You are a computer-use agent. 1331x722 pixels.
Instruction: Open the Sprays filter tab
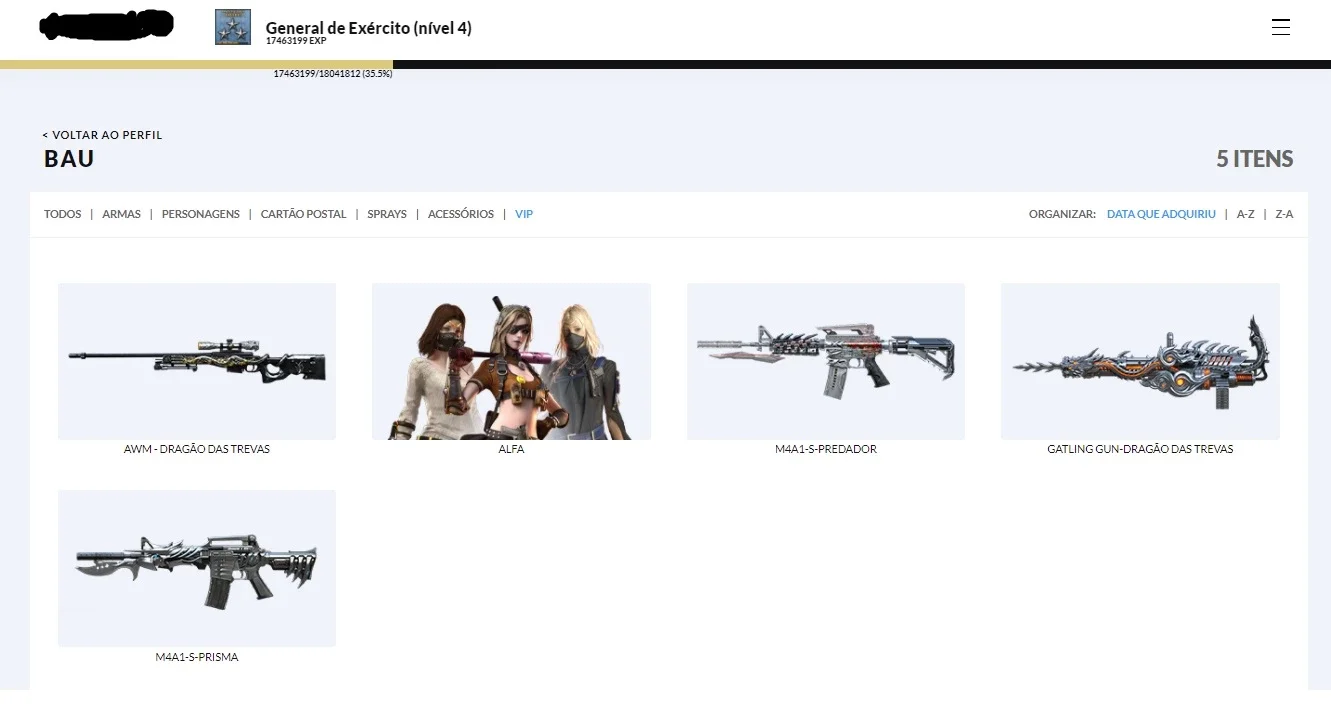click(x=387, y=214)
